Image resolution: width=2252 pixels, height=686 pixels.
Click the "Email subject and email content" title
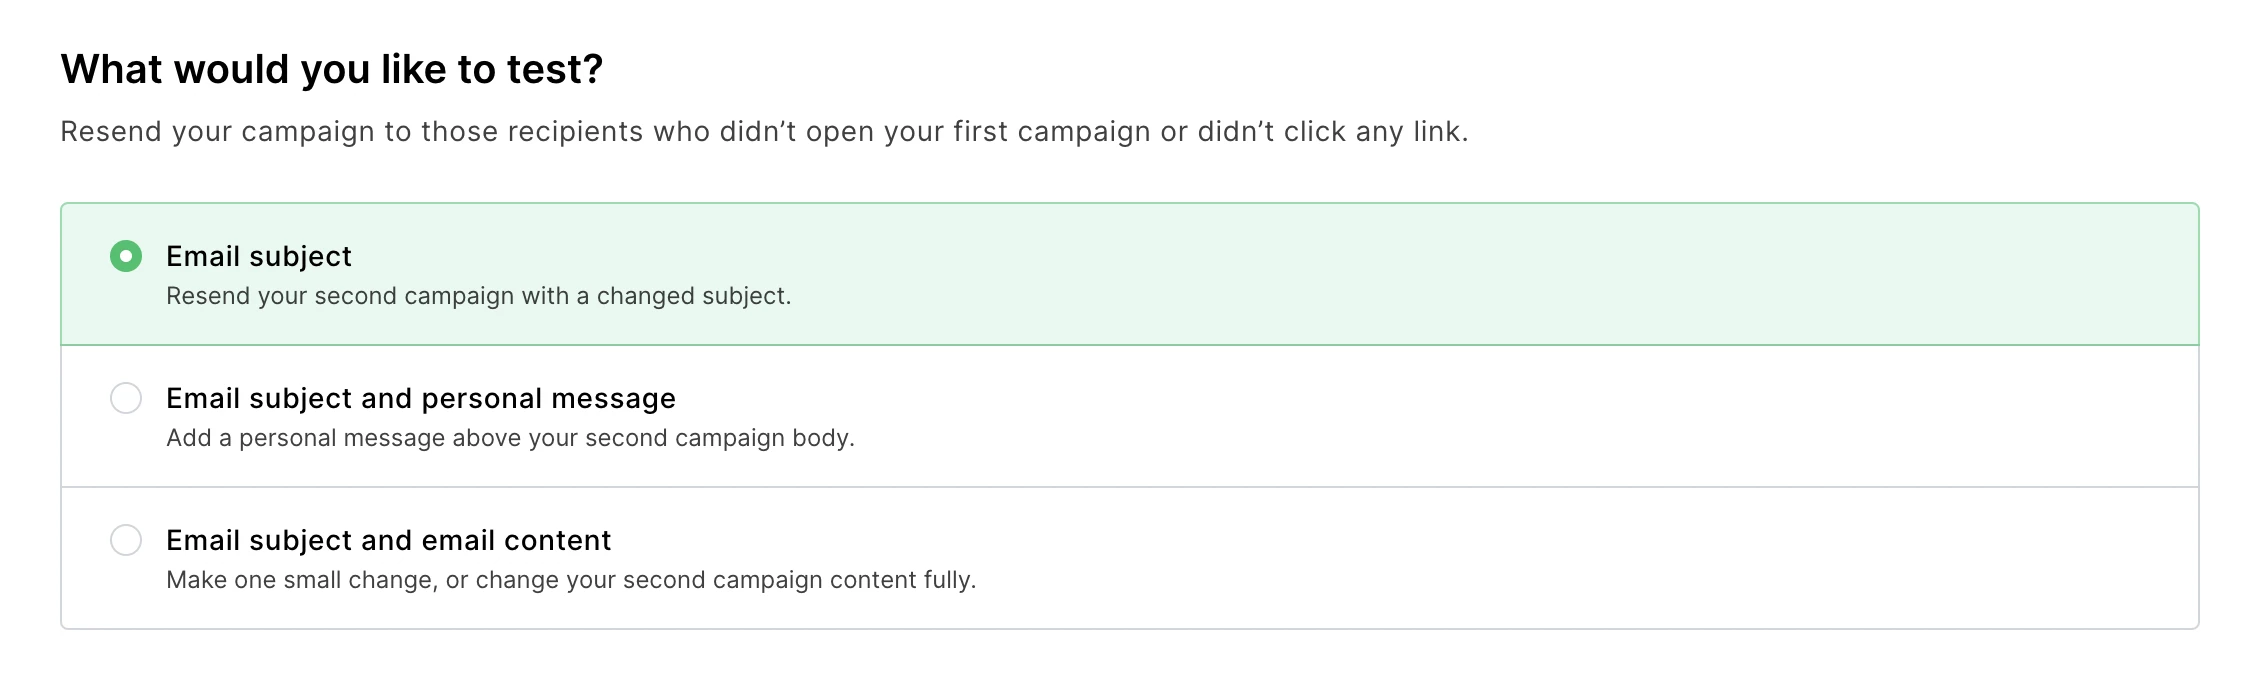[389, 541]
